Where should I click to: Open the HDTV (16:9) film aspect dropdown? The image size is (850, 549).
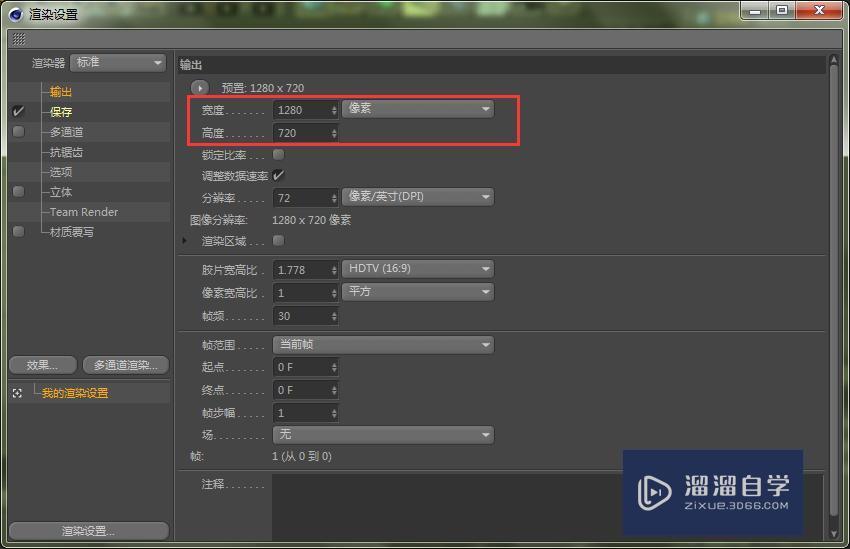(418, 269)
